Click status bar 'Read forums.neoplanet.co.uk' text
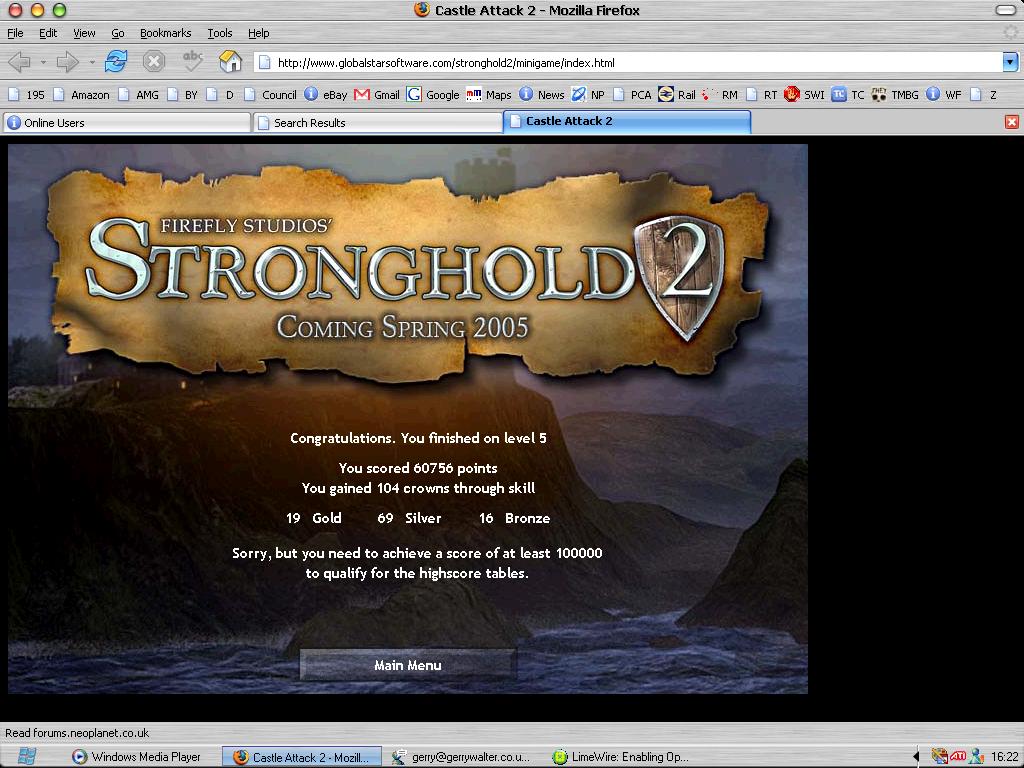 (x=77, y=733)
